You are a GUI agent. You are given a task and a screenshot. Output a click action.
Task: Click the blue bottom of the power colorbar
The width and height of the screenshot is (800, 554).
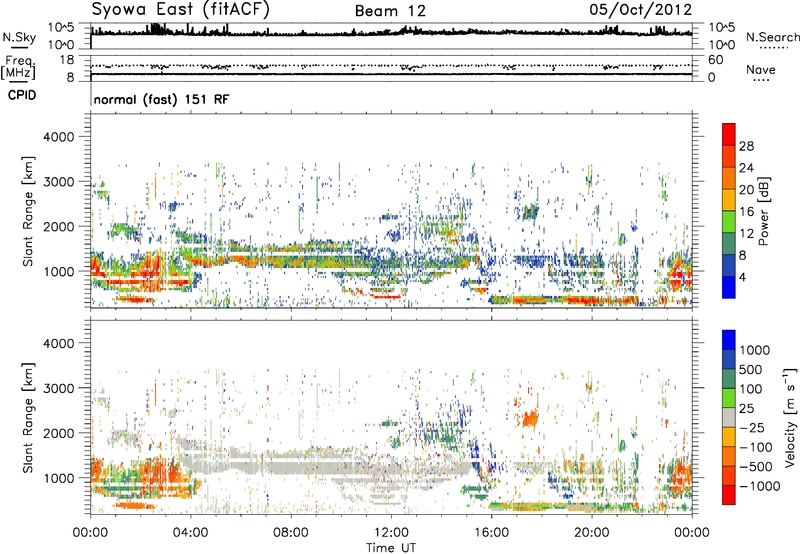point(729,287)
